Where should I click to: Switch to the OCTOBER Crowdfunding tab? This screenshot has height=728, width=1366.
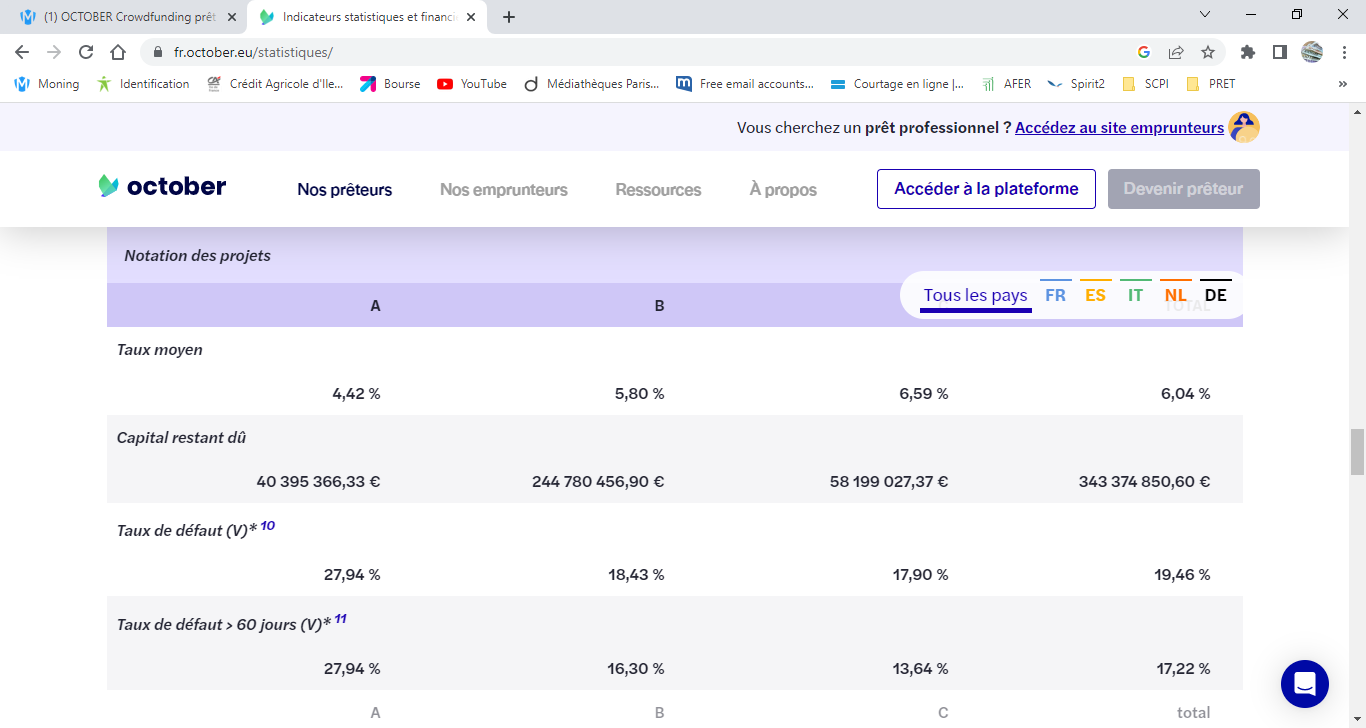(128, 17)
